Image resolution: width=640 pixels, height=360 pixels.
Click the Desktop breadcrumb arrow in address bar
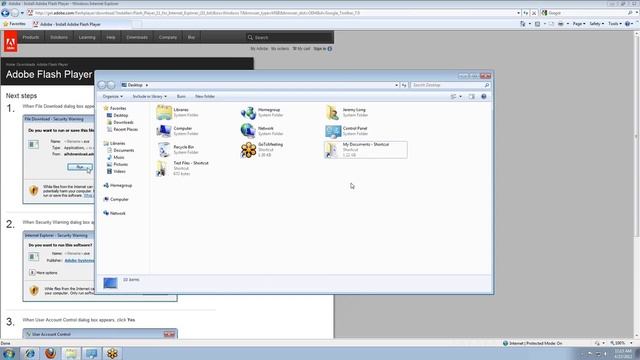[x=147, y=85]
